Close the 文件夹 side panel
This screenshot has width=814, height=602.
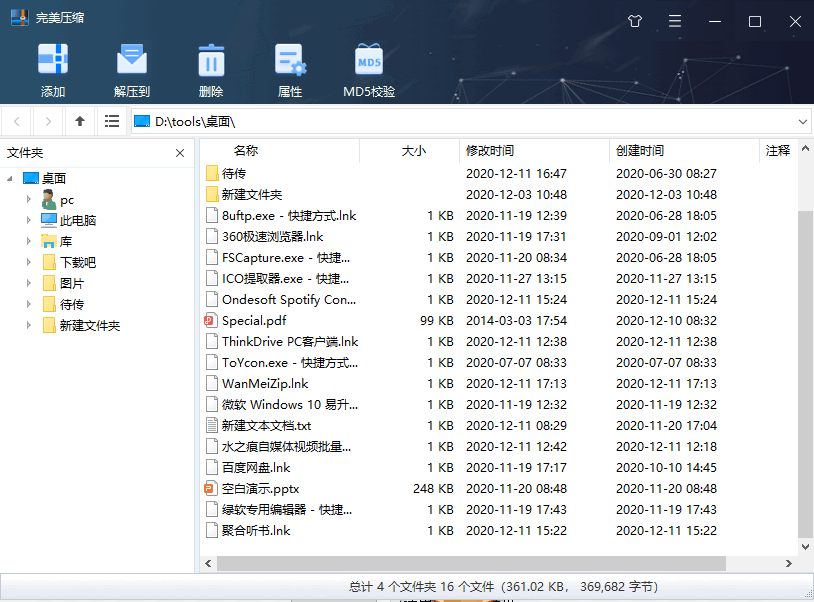pos(180,153)
